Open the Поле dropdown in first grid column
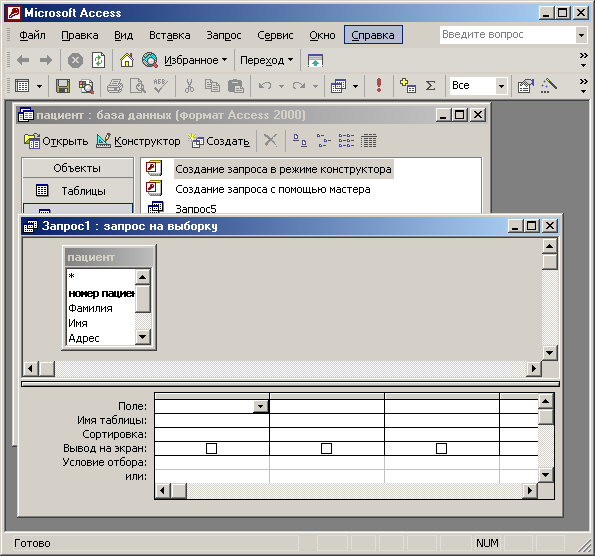The width and height of the screenshot is (595, 556). (261, 406)
